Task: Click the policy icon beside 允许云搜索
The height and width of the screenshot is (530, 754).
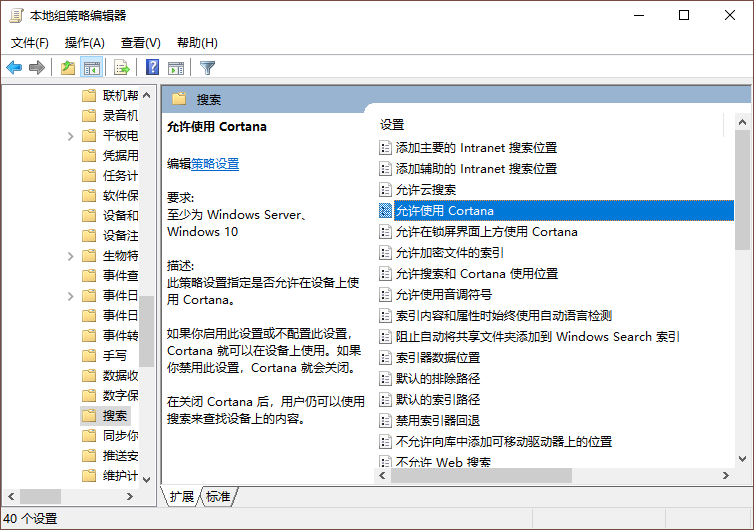Action: [386, 190]
